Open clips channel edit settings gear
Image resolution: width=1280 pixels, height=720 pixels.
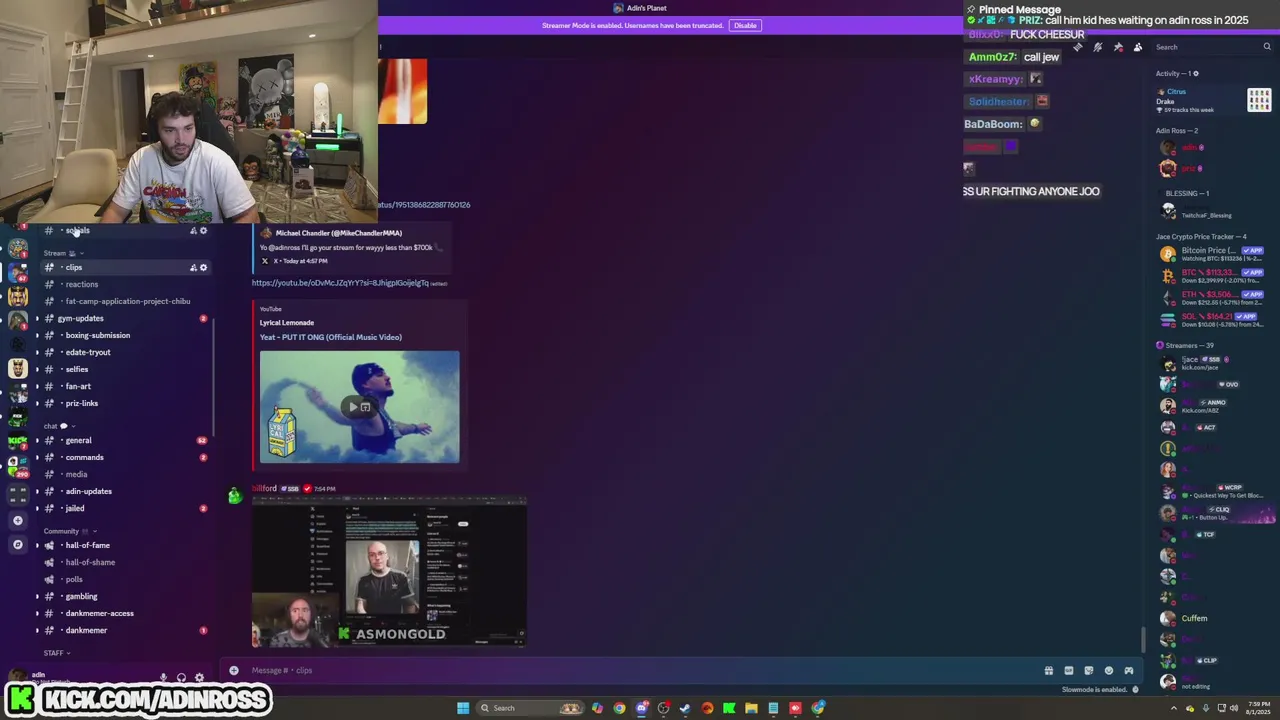(203, 267)
